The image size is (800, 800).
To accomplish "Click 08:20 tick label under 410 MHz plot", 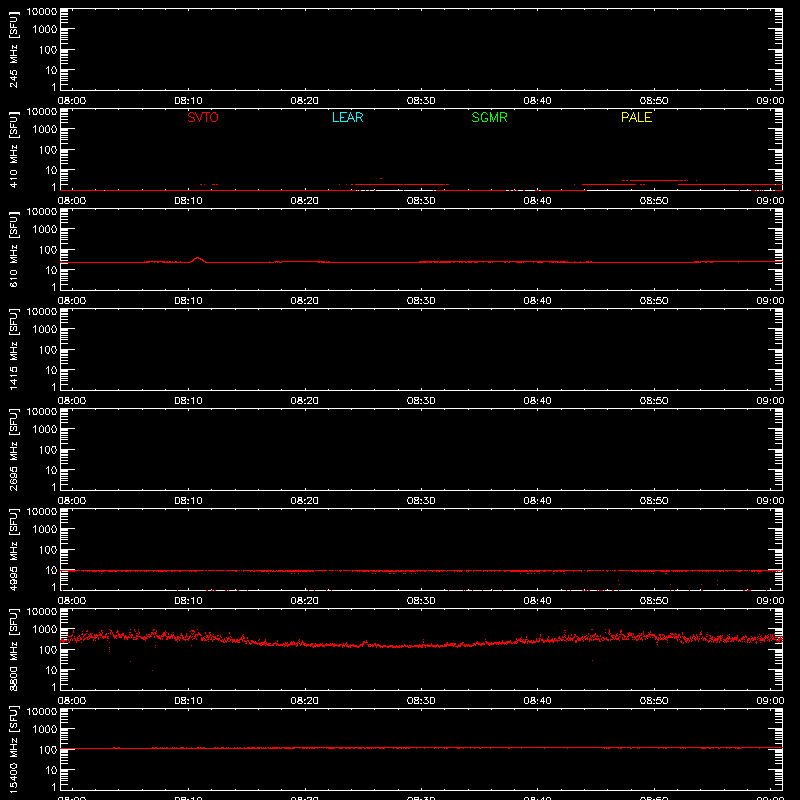I will tap(305, 201).
